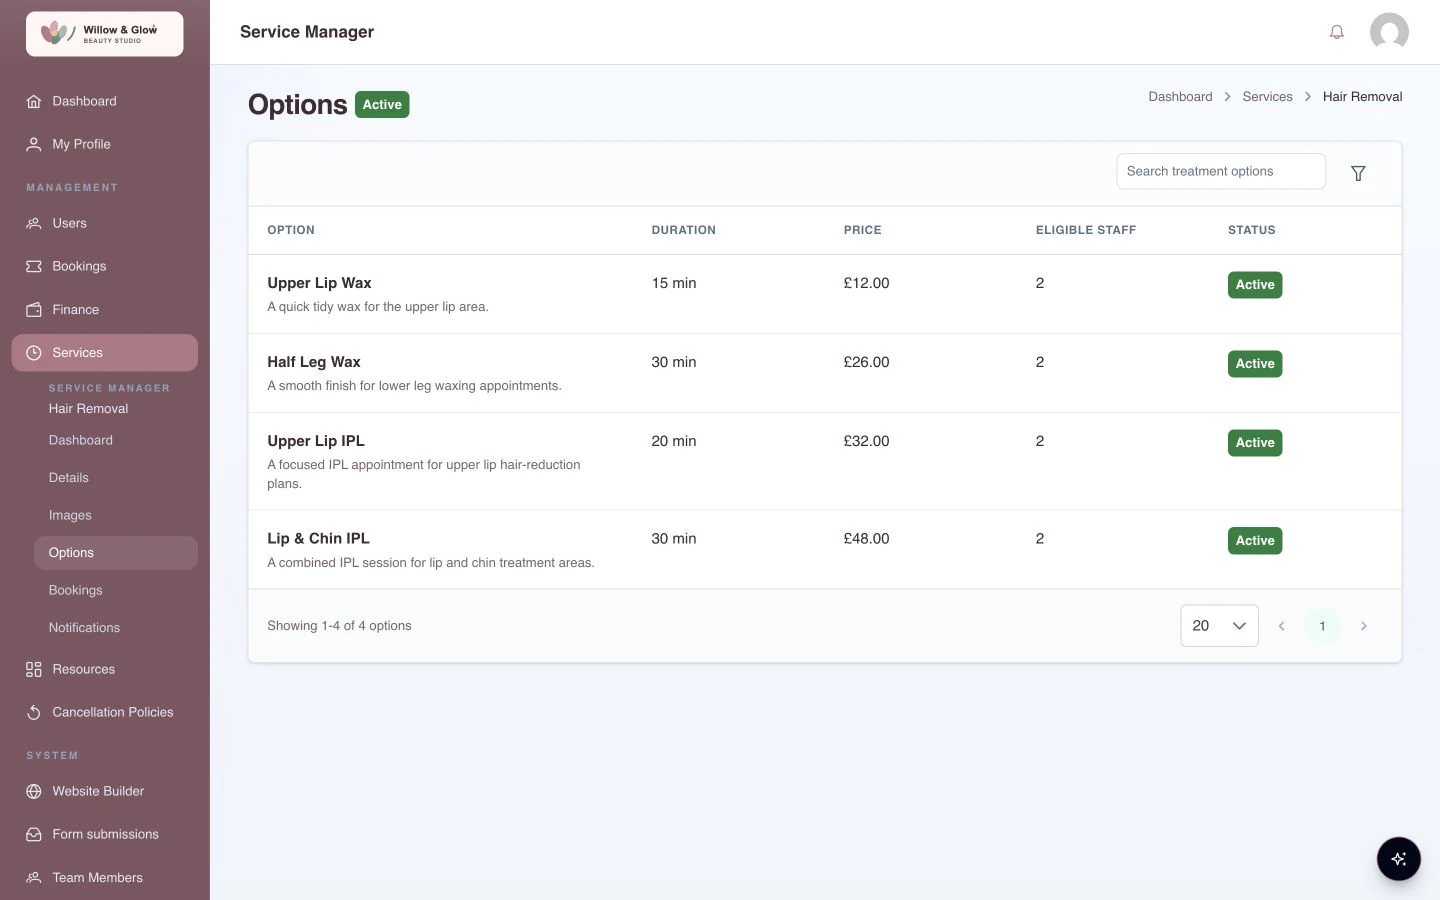Open Finance menu item
The image size is (1440, 900).
click(105, 309)
